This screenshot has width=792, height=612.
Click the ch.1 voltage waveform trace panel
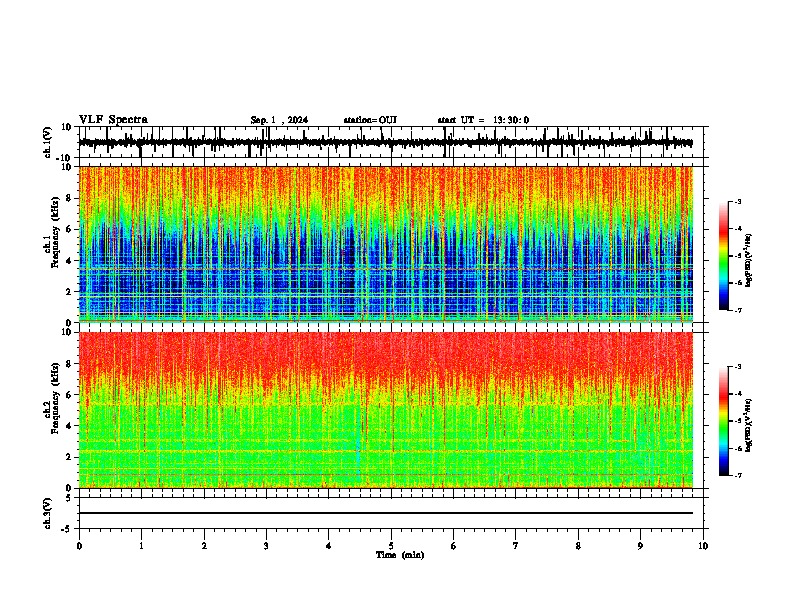point(391,142)
